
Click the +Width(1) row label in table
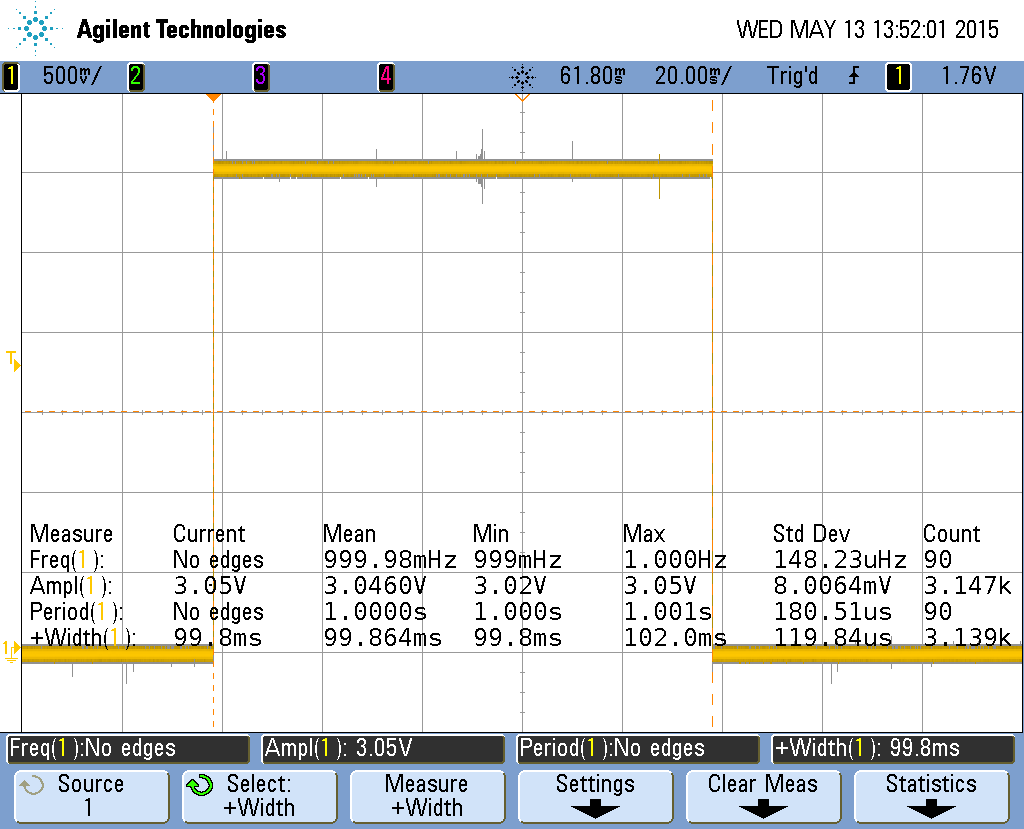(x=82, y=638)
